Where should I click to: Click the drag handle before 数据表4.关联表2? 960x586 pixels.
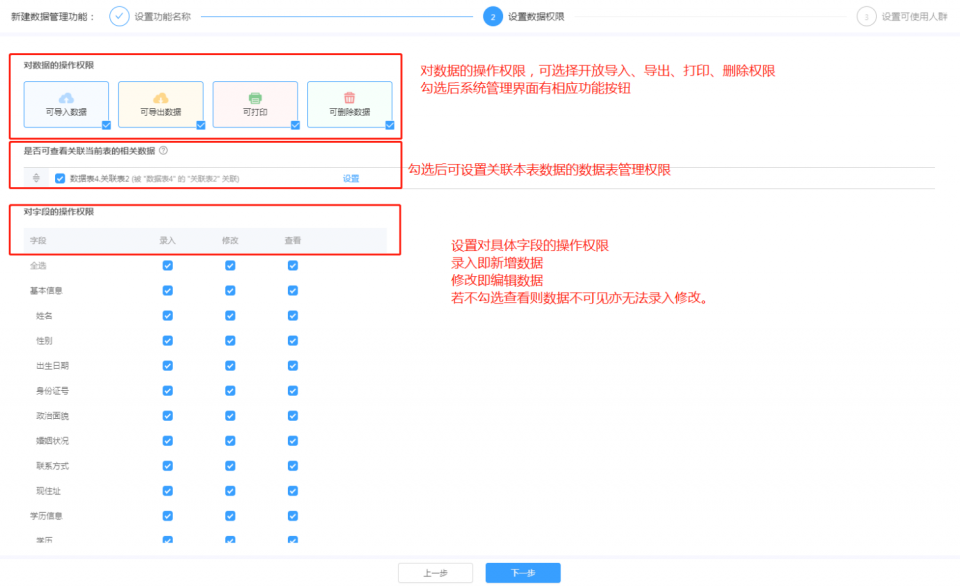35,177
